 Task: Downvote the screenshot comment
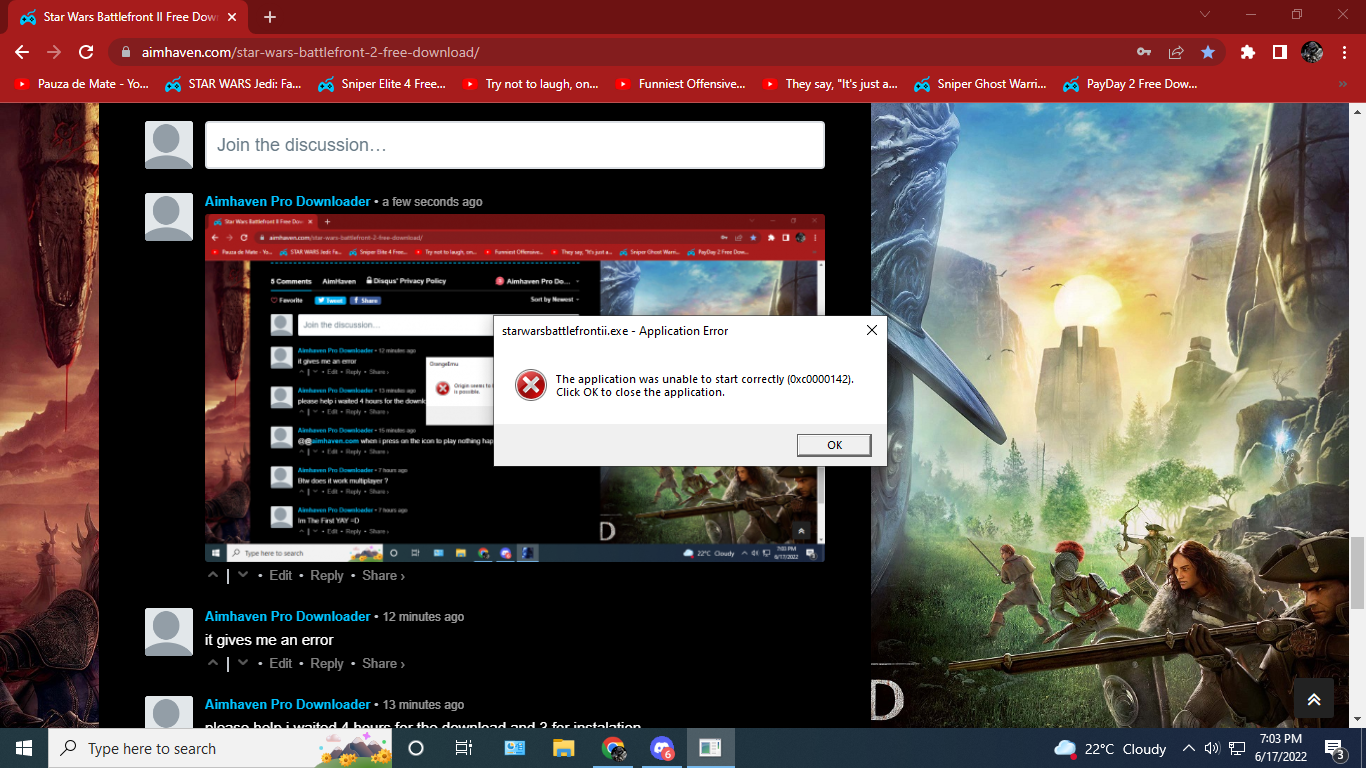point(243,575)
